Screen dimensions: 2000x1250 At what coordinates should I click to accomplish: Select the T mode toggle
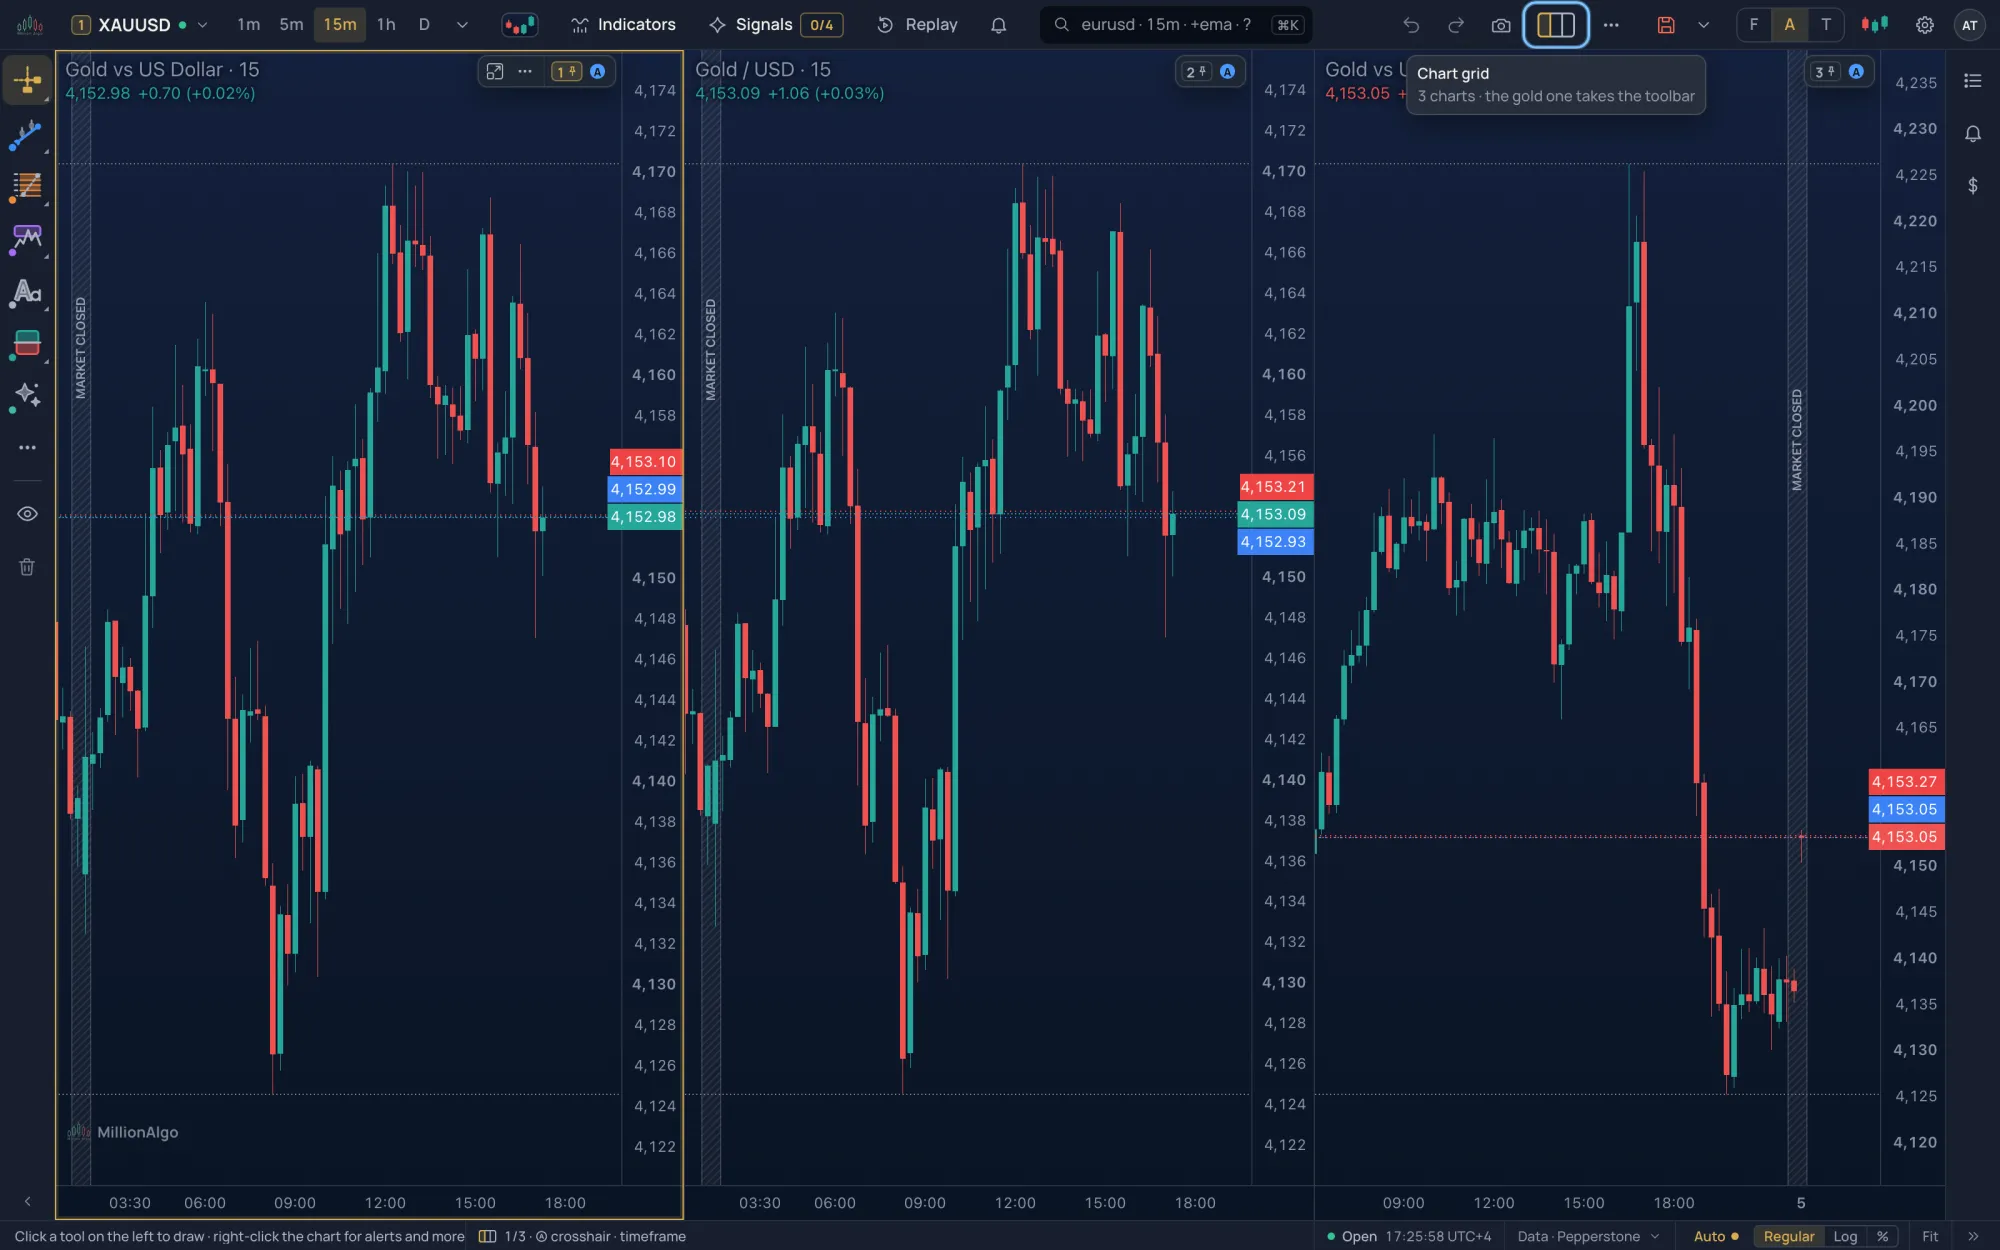tap(1826, 25)
